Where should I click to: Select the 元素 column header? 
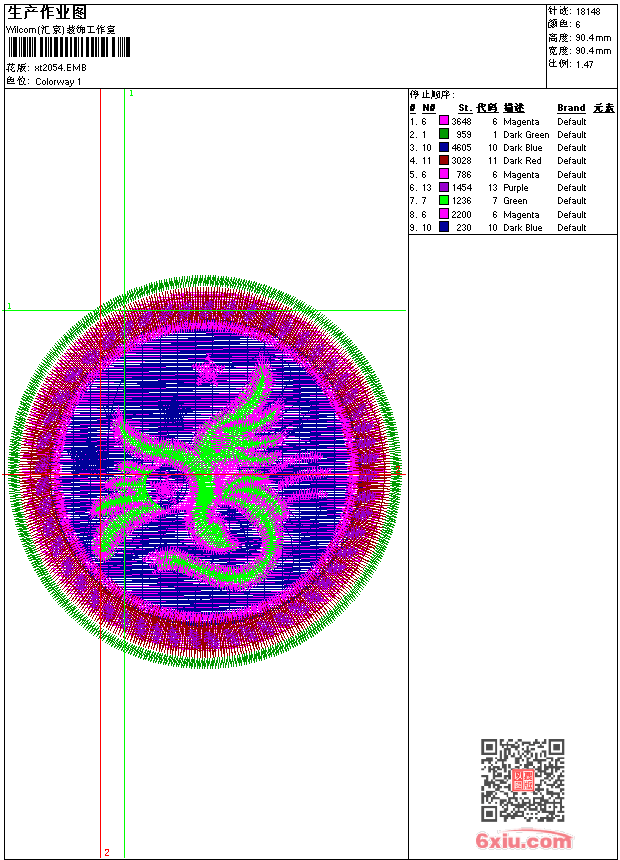(604, 108)
